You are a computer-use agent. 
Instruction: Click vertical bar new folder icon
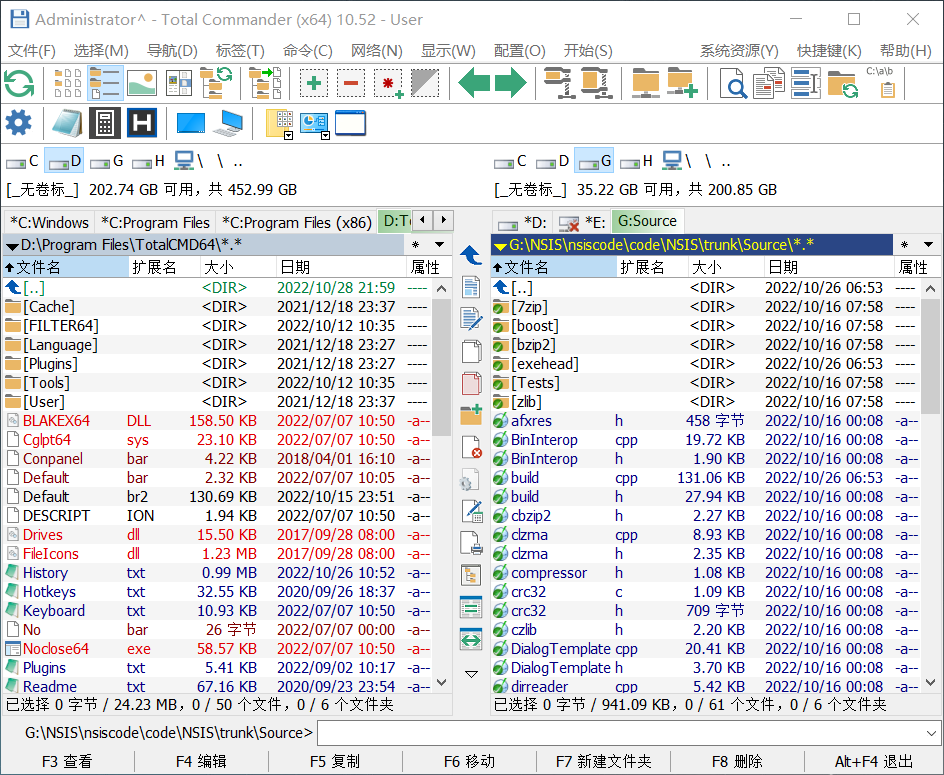tap(471, 416)
